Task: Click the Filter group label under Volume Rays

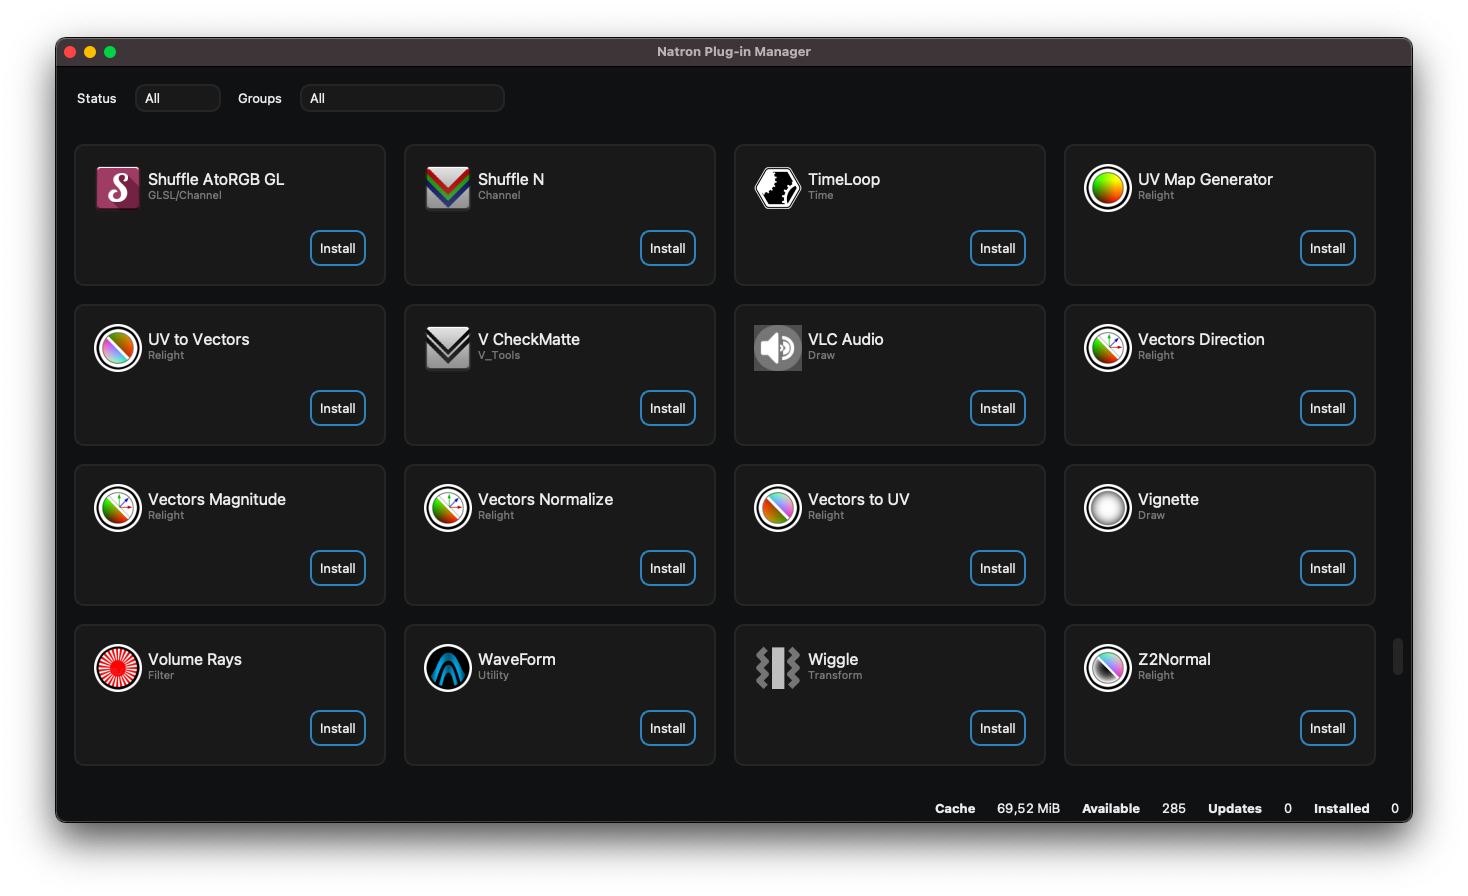Action: pyautogui.click(x=161, y=675)
